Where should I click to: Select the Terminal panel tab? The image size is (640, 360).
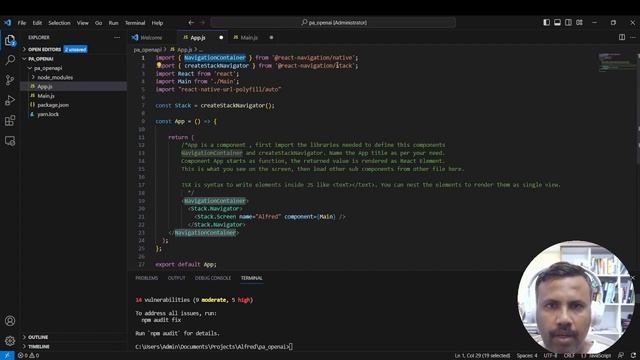(x=251, y=278)
